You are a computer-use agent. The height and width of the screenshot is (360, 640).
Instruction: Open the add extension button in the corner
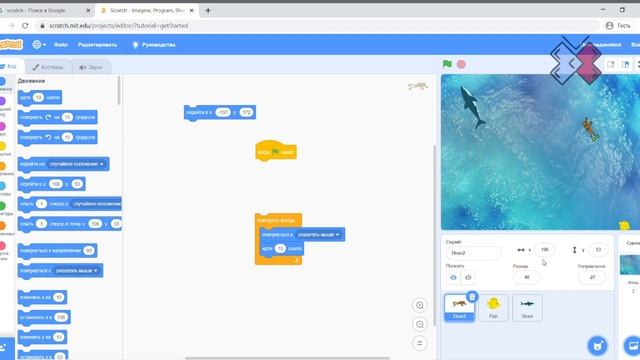pyautogui.click(x=4, y=348)
